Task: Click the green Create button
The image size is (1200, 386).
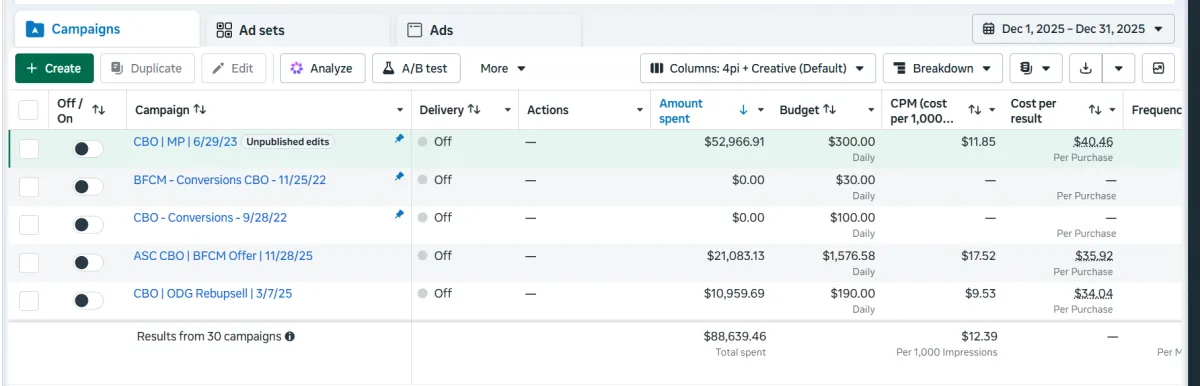Action: click(54, 68)
